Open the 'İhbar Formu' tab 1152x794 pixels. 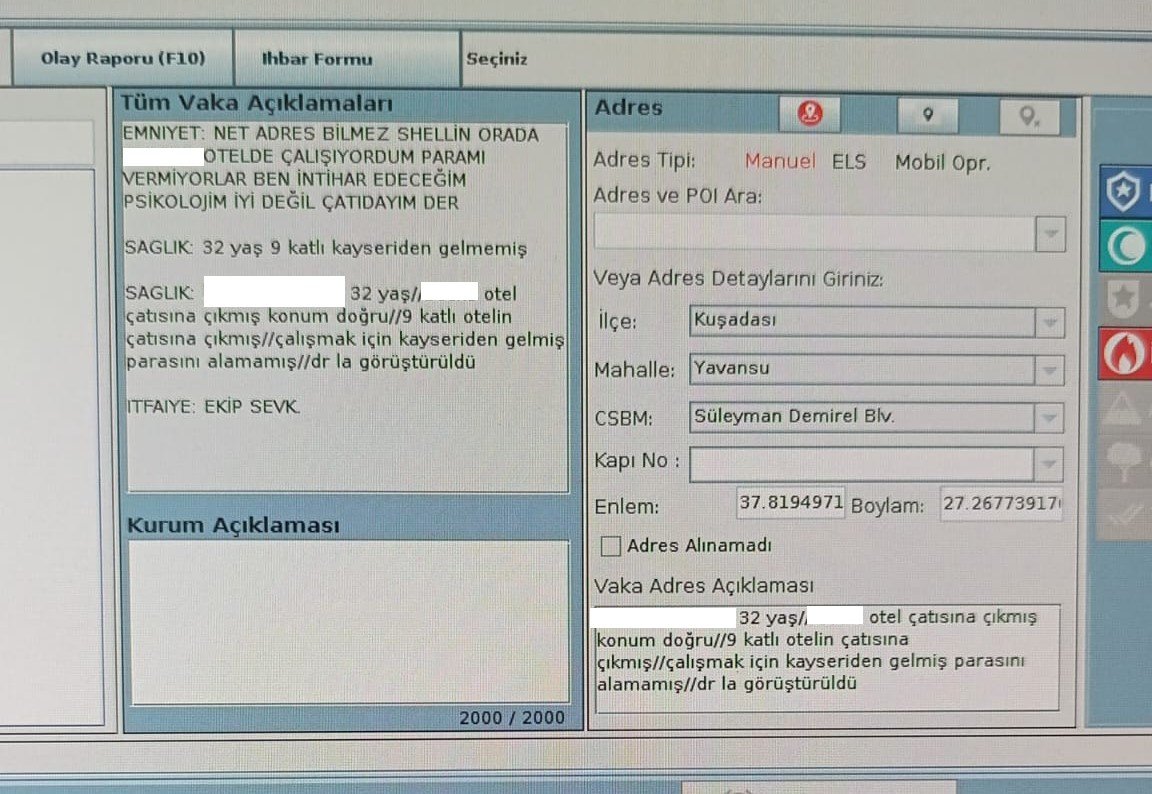point(317,59)
